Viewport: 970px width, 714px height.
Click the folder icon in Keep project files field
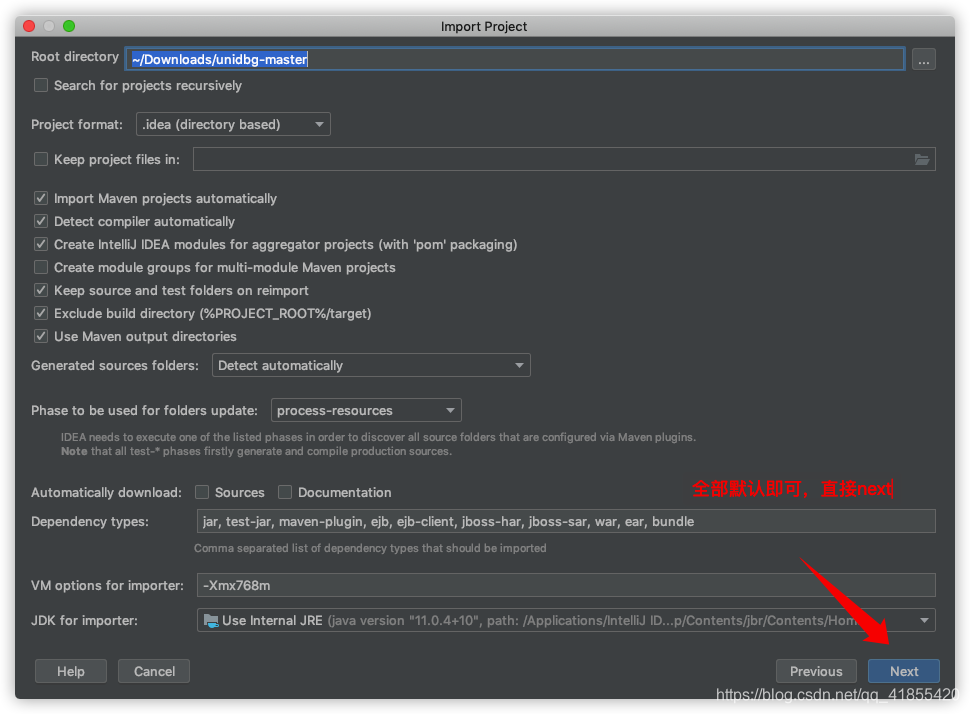[x=922, y=160]
